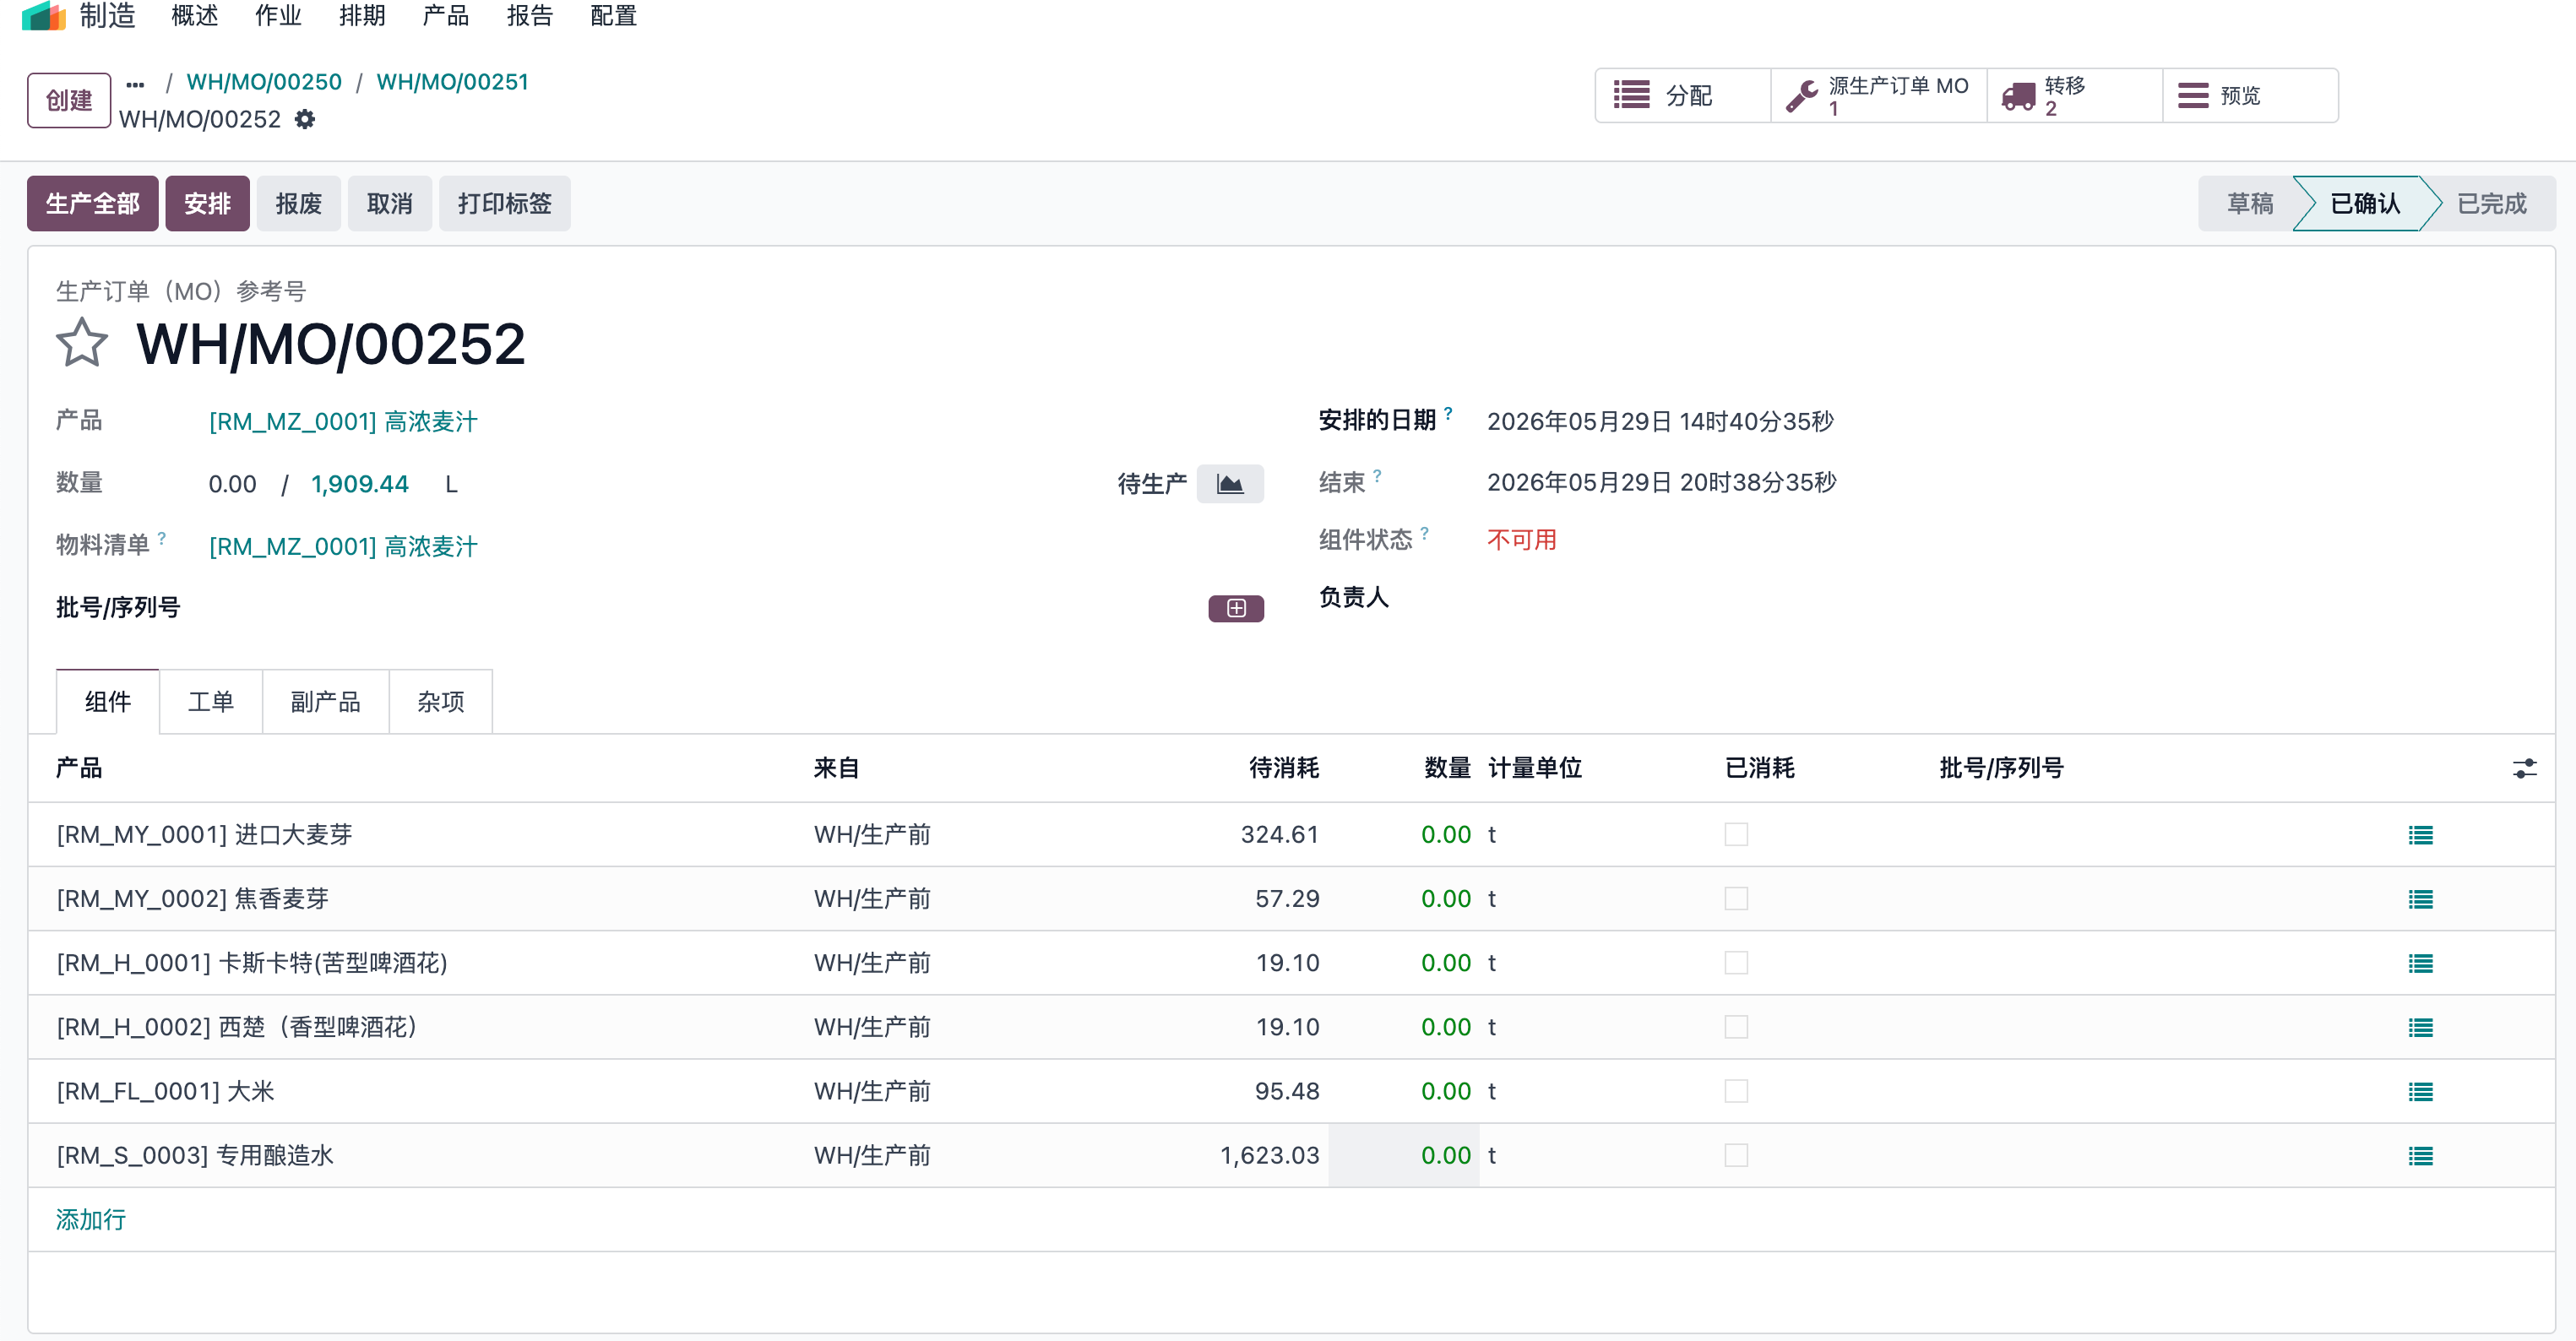Viewport: 2576px width, 1341px height.
Task: Open the 排期 menu
Action: pos(362,16)
